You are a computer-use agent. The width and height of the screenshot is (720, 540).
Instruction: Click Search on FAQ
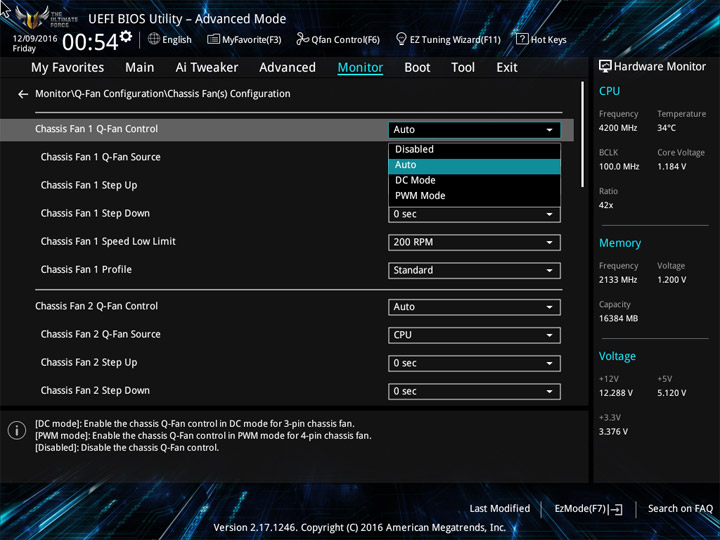pos(680,508)
